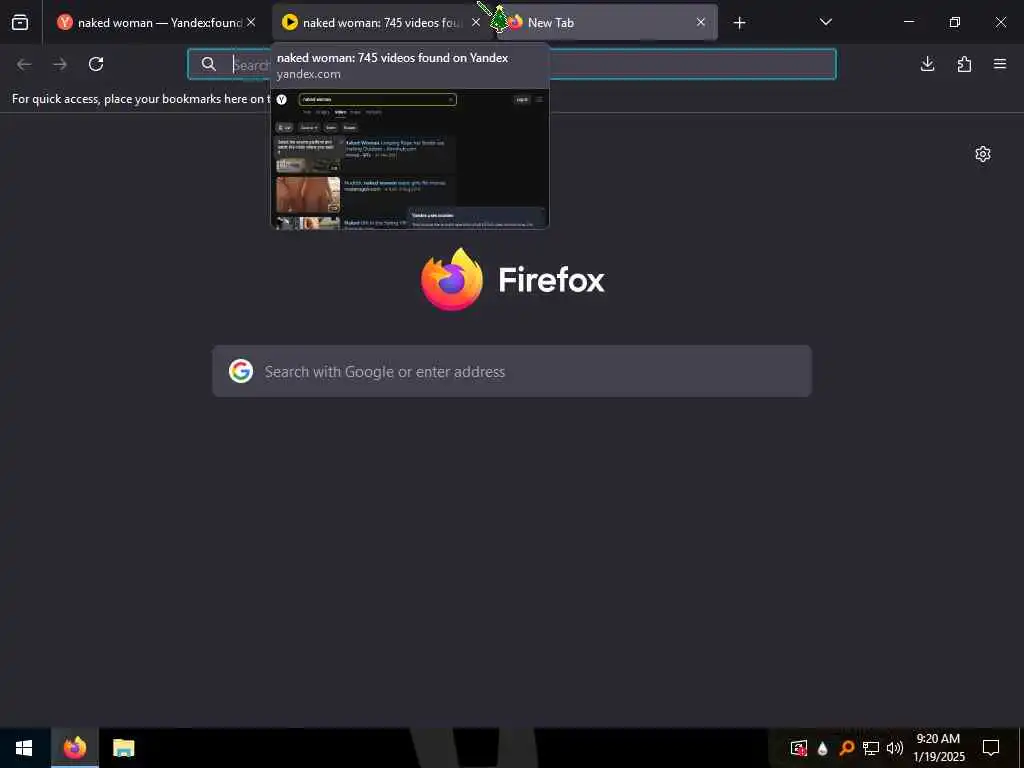Open the Firefox View icon
This screenshot has height=768, width=1024.
point(20,22)
